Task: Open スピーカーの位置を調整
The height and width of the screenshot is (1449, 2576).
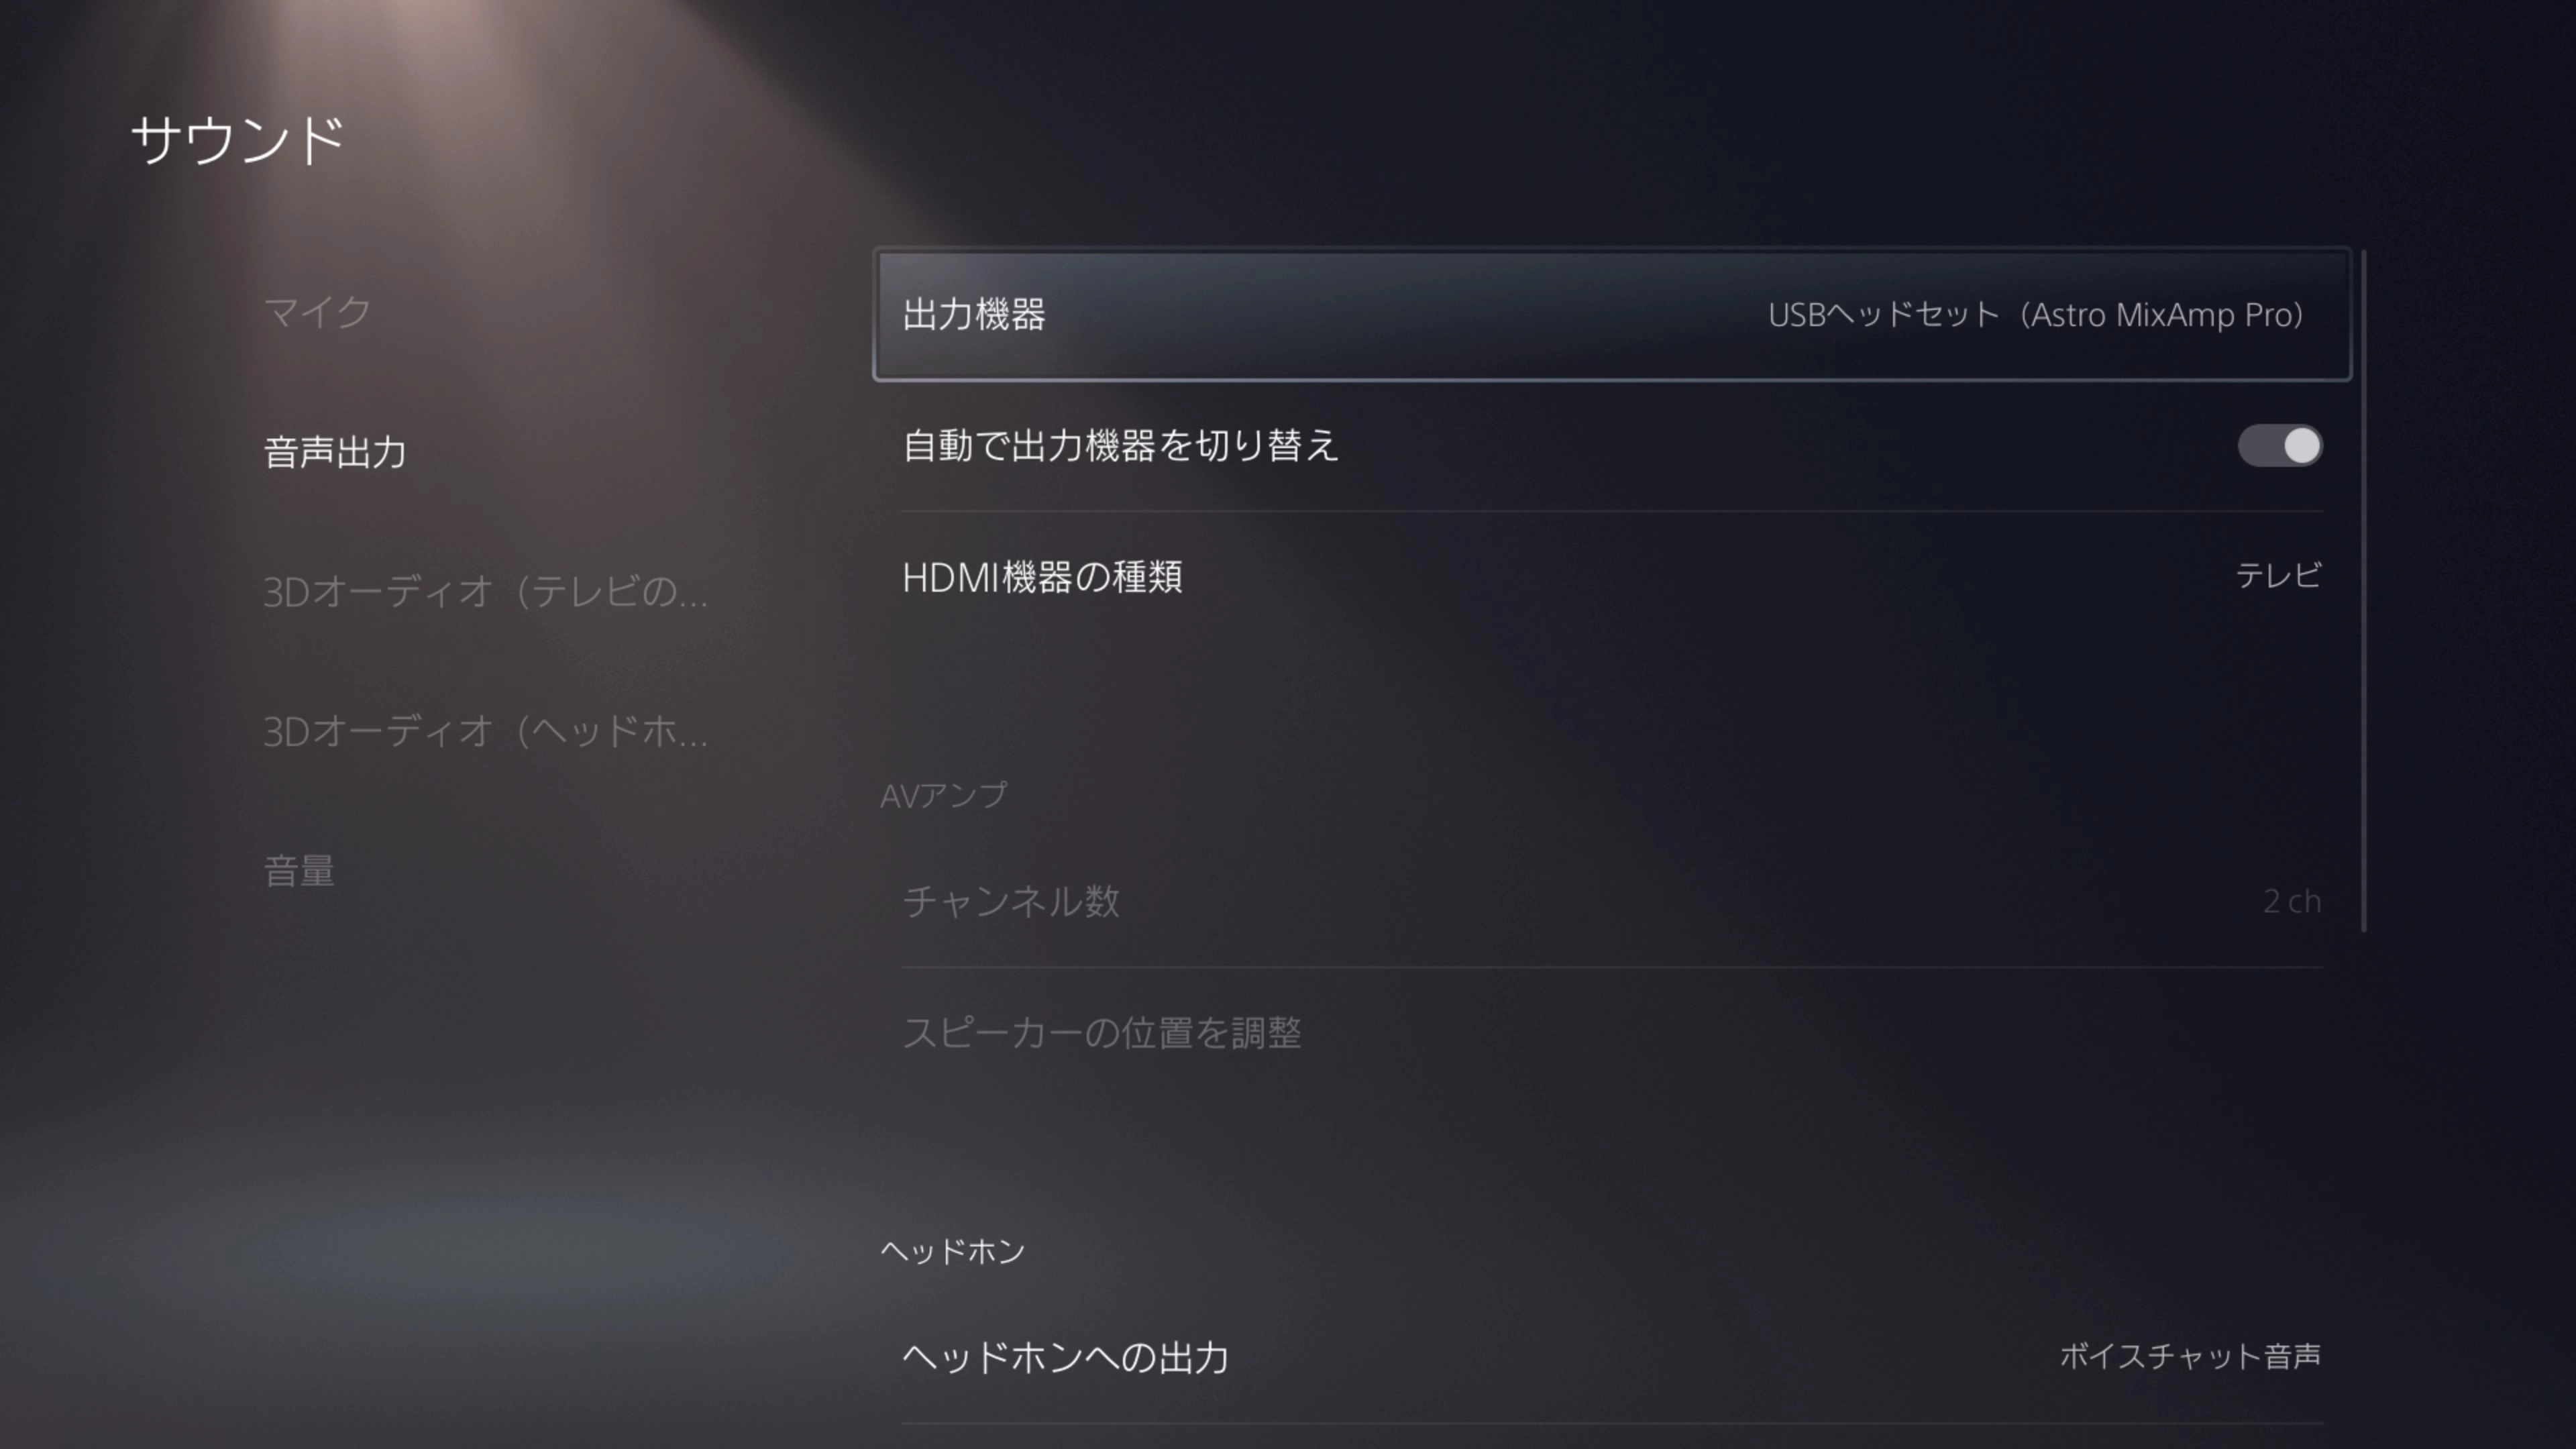Action: click(1612, 1033)
